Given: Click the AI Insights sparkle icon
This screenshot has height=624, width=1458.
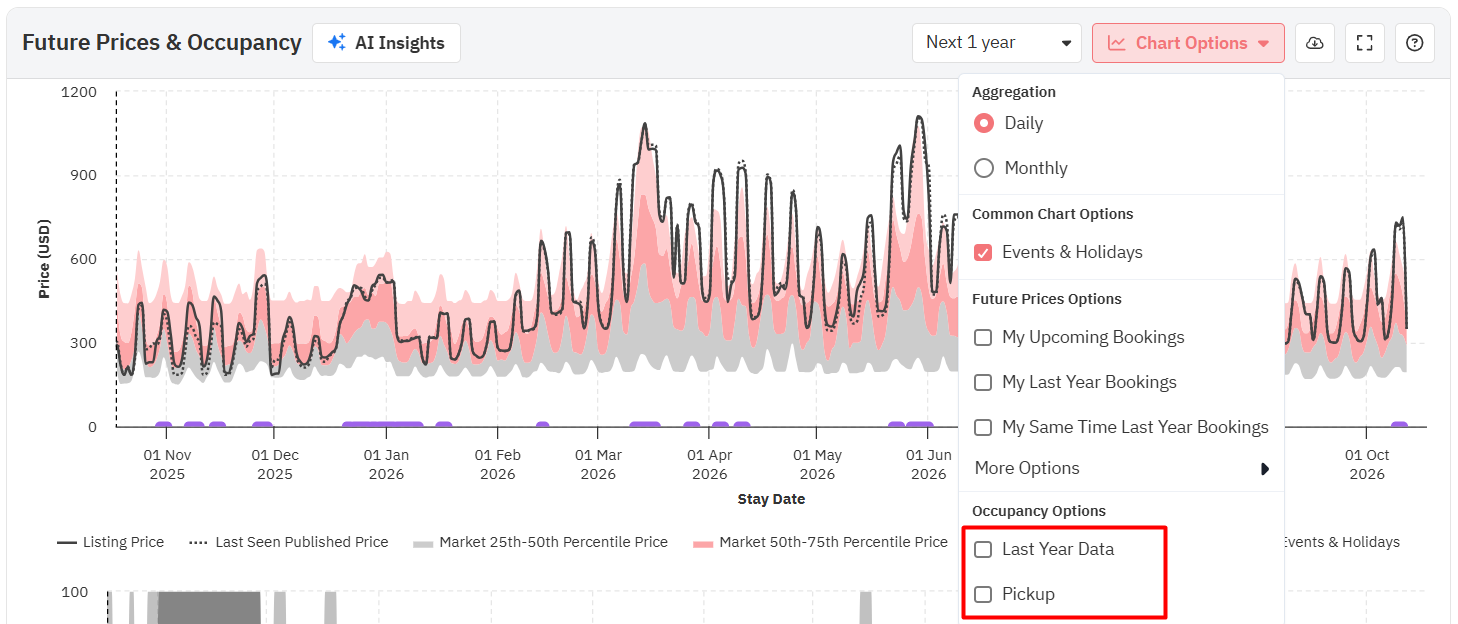Looking at the screenshot, I should [x=337, y=43].
